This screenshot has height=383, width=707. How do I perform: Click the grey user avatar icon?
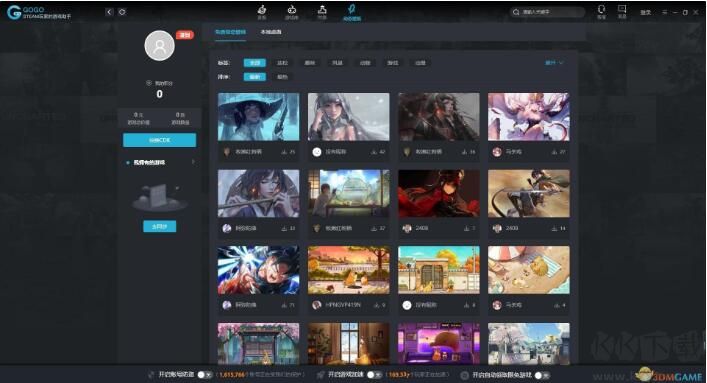160,46
